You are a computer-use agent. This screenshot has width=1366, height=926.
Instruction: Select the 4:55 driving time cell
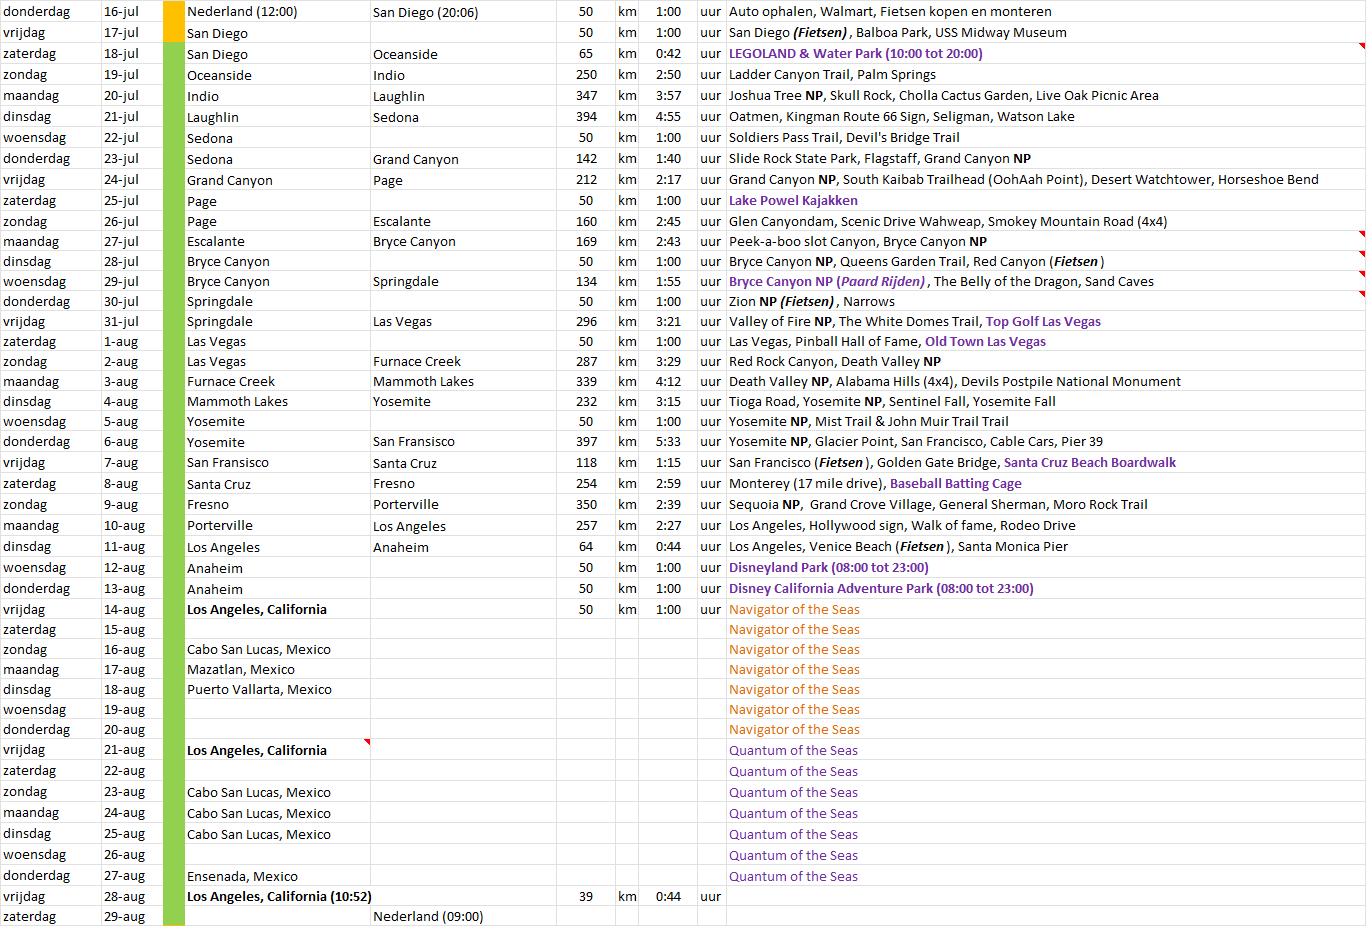(668, 117)
